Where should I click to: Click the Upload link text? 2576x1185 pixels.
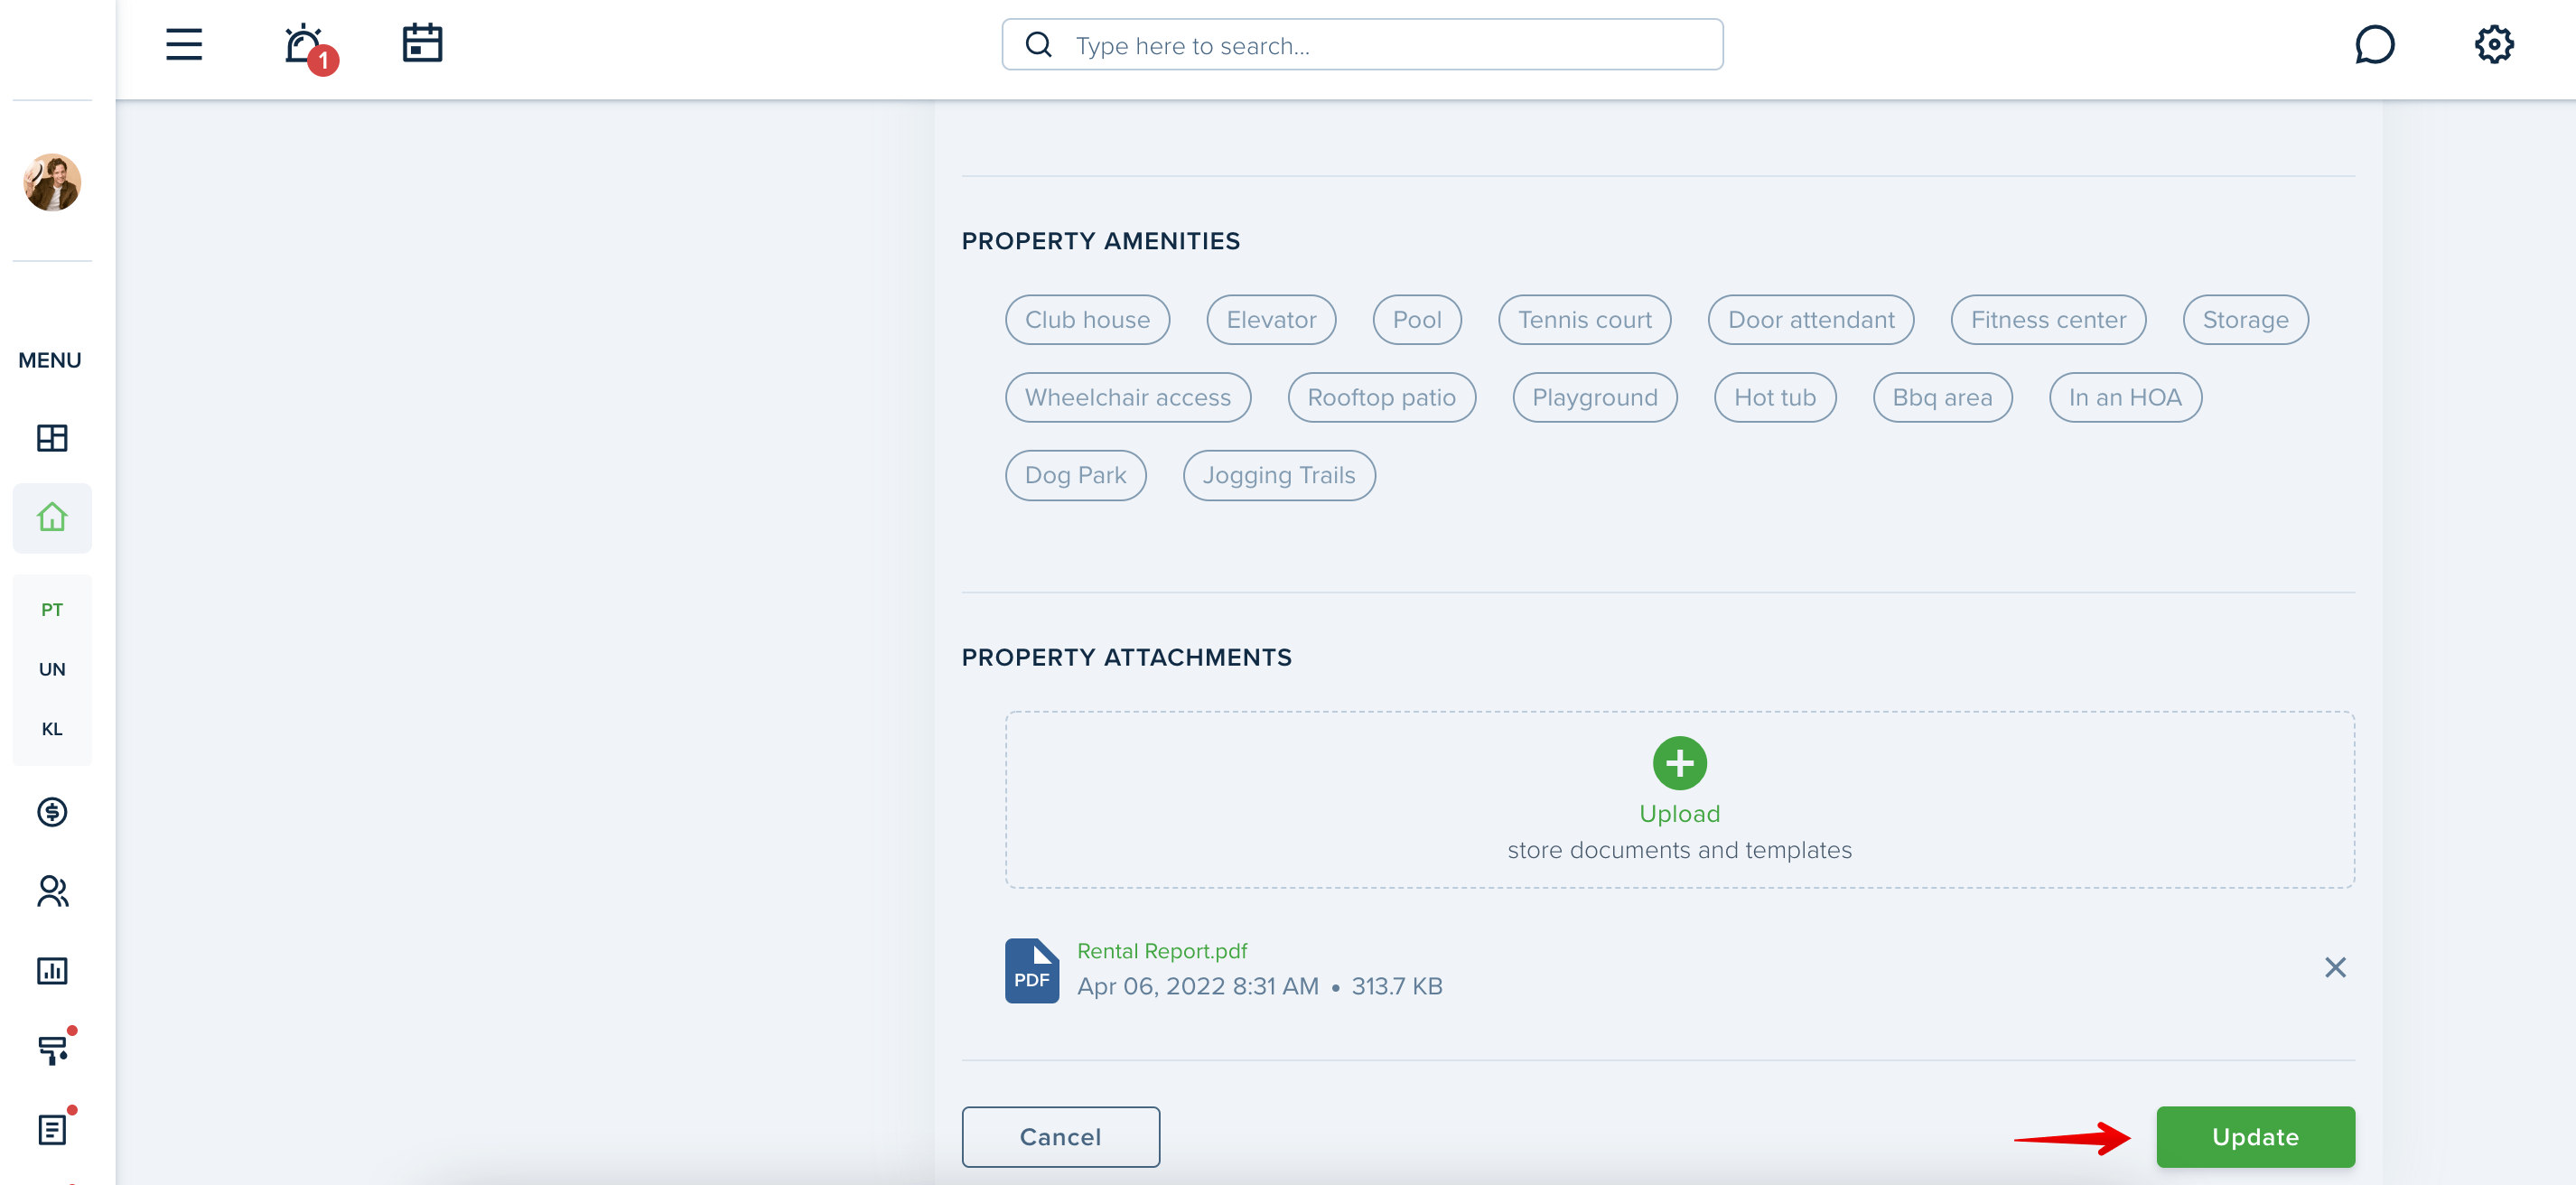1679,814
